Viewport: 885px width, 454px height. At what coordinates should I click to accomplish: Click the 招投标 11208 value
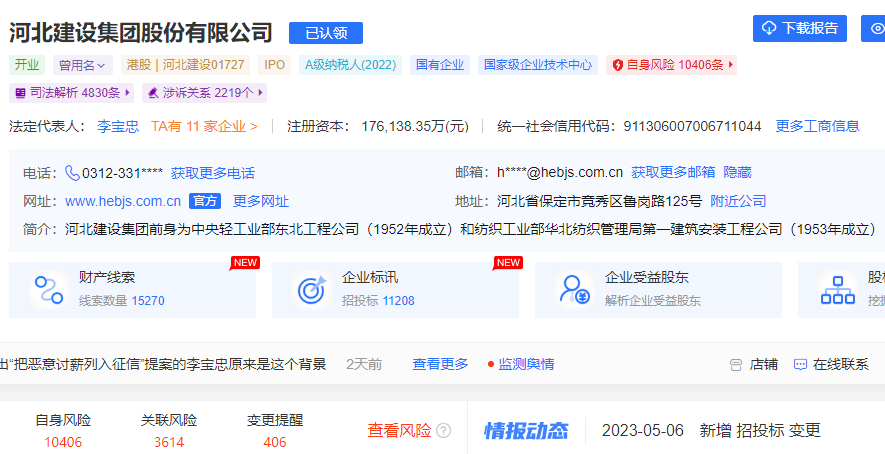398,301
